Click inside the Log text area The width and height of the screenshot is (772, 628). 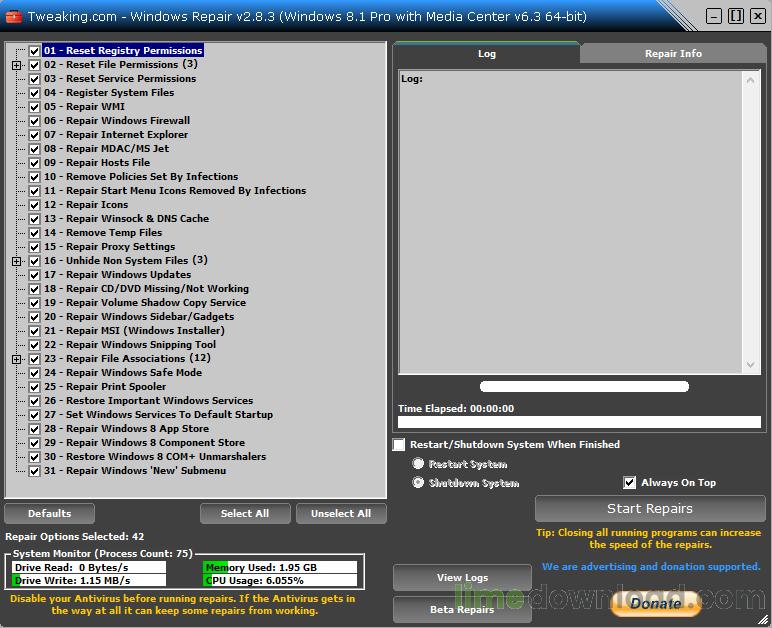[x=571, y=222]
